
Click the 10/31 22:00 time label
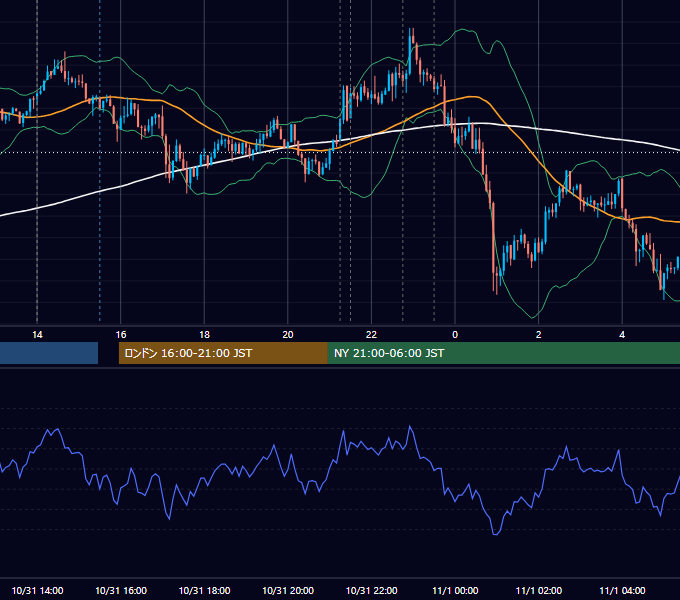(371, 590)
